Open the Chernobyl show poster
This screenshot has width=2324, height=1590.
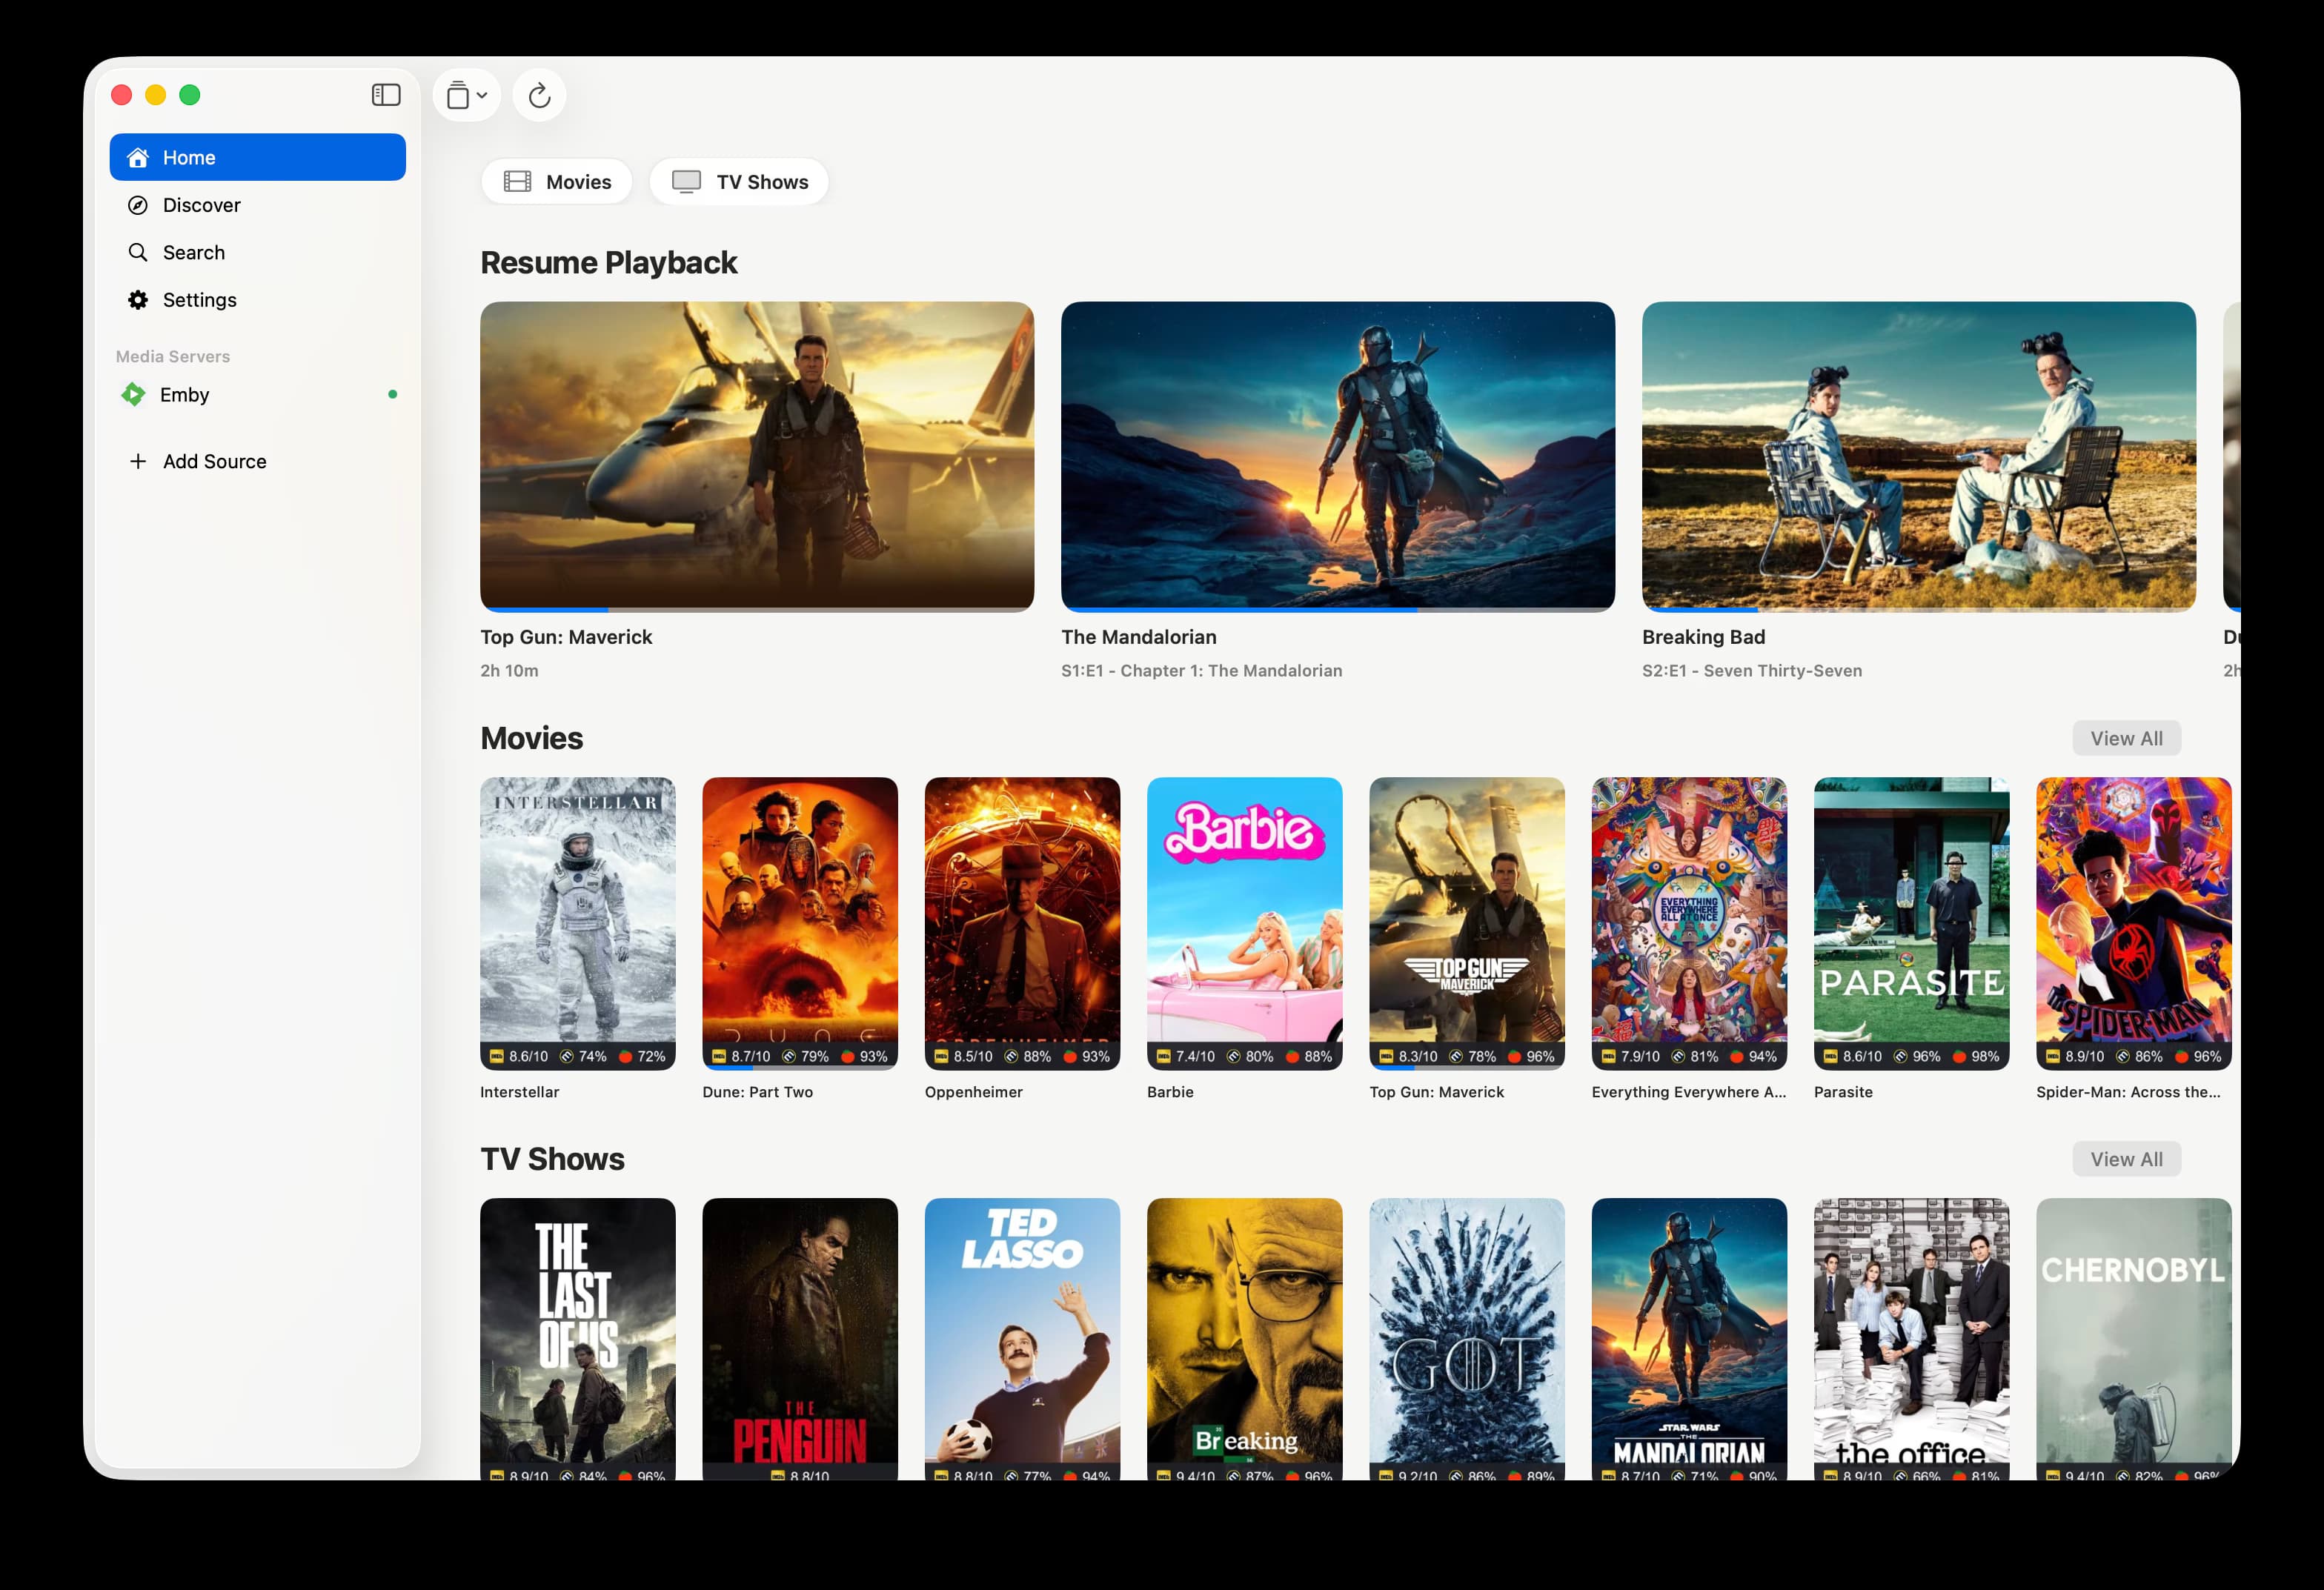click(2134, 1339)
